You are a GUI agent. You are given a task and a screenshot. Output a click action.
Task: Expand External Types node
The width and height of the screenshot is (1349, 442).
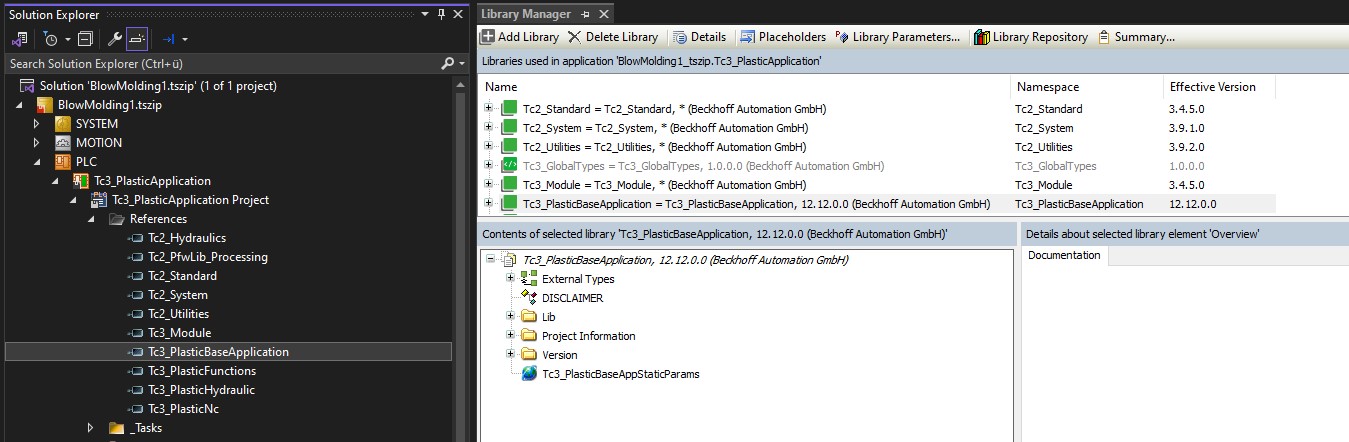tap(509, 279)
